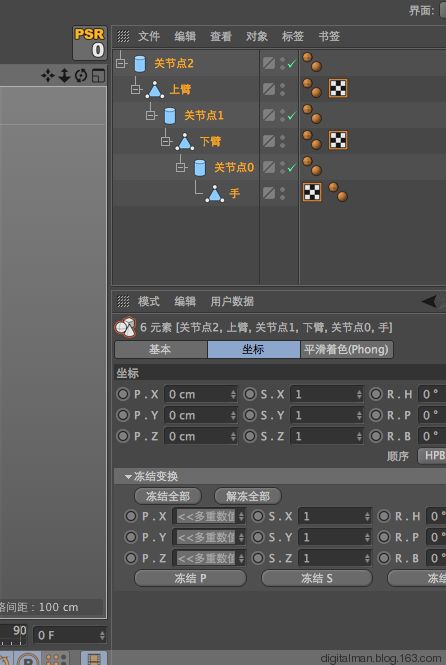
Task: Open the 对象 menu
Action: tap(256, 36)
